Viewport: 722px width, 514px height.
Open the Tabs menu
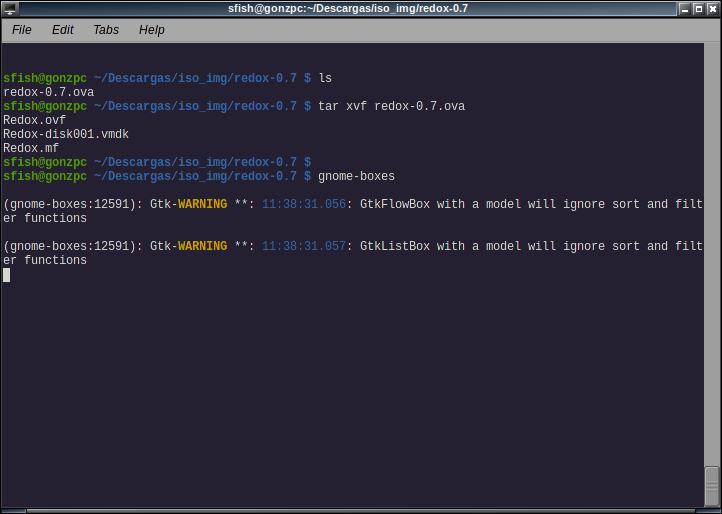click(106, 30)
